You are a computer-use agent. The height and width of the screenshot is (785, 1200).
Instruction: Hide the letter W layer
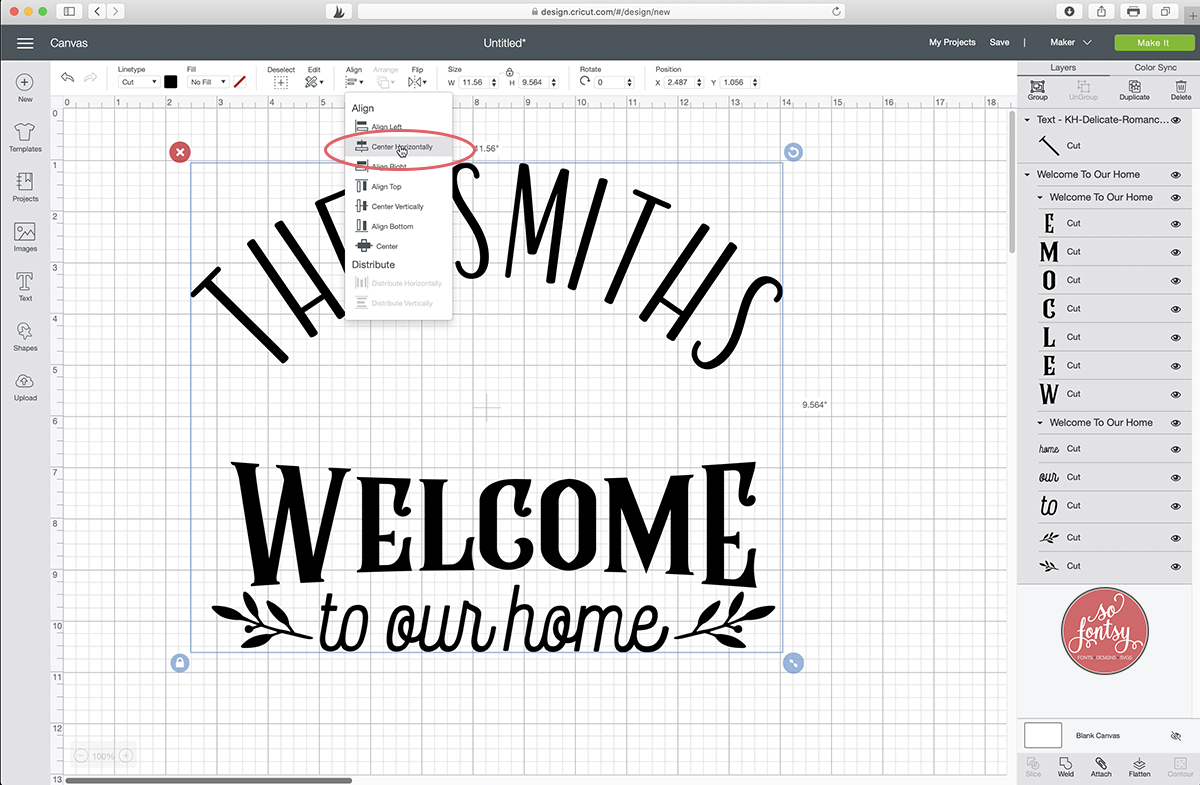1176,394
